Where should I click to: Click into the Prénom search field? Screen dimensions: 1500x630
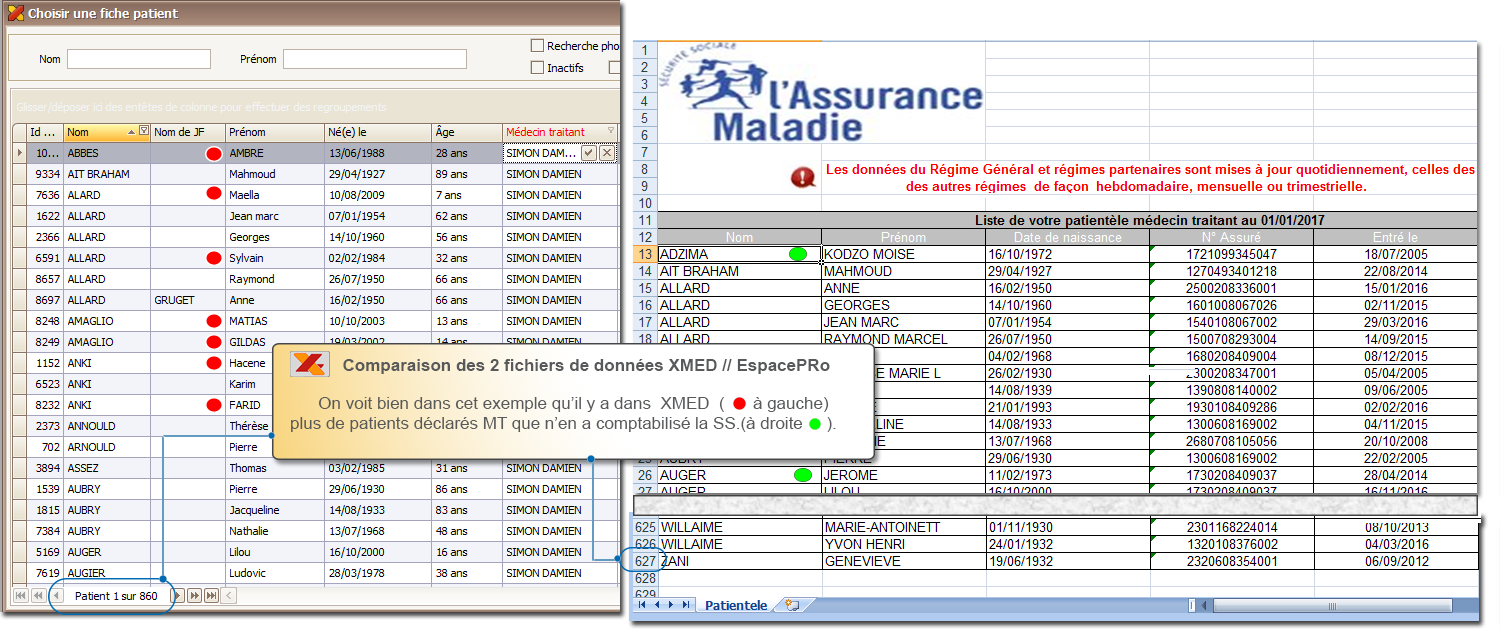click(x=374, y=60)
